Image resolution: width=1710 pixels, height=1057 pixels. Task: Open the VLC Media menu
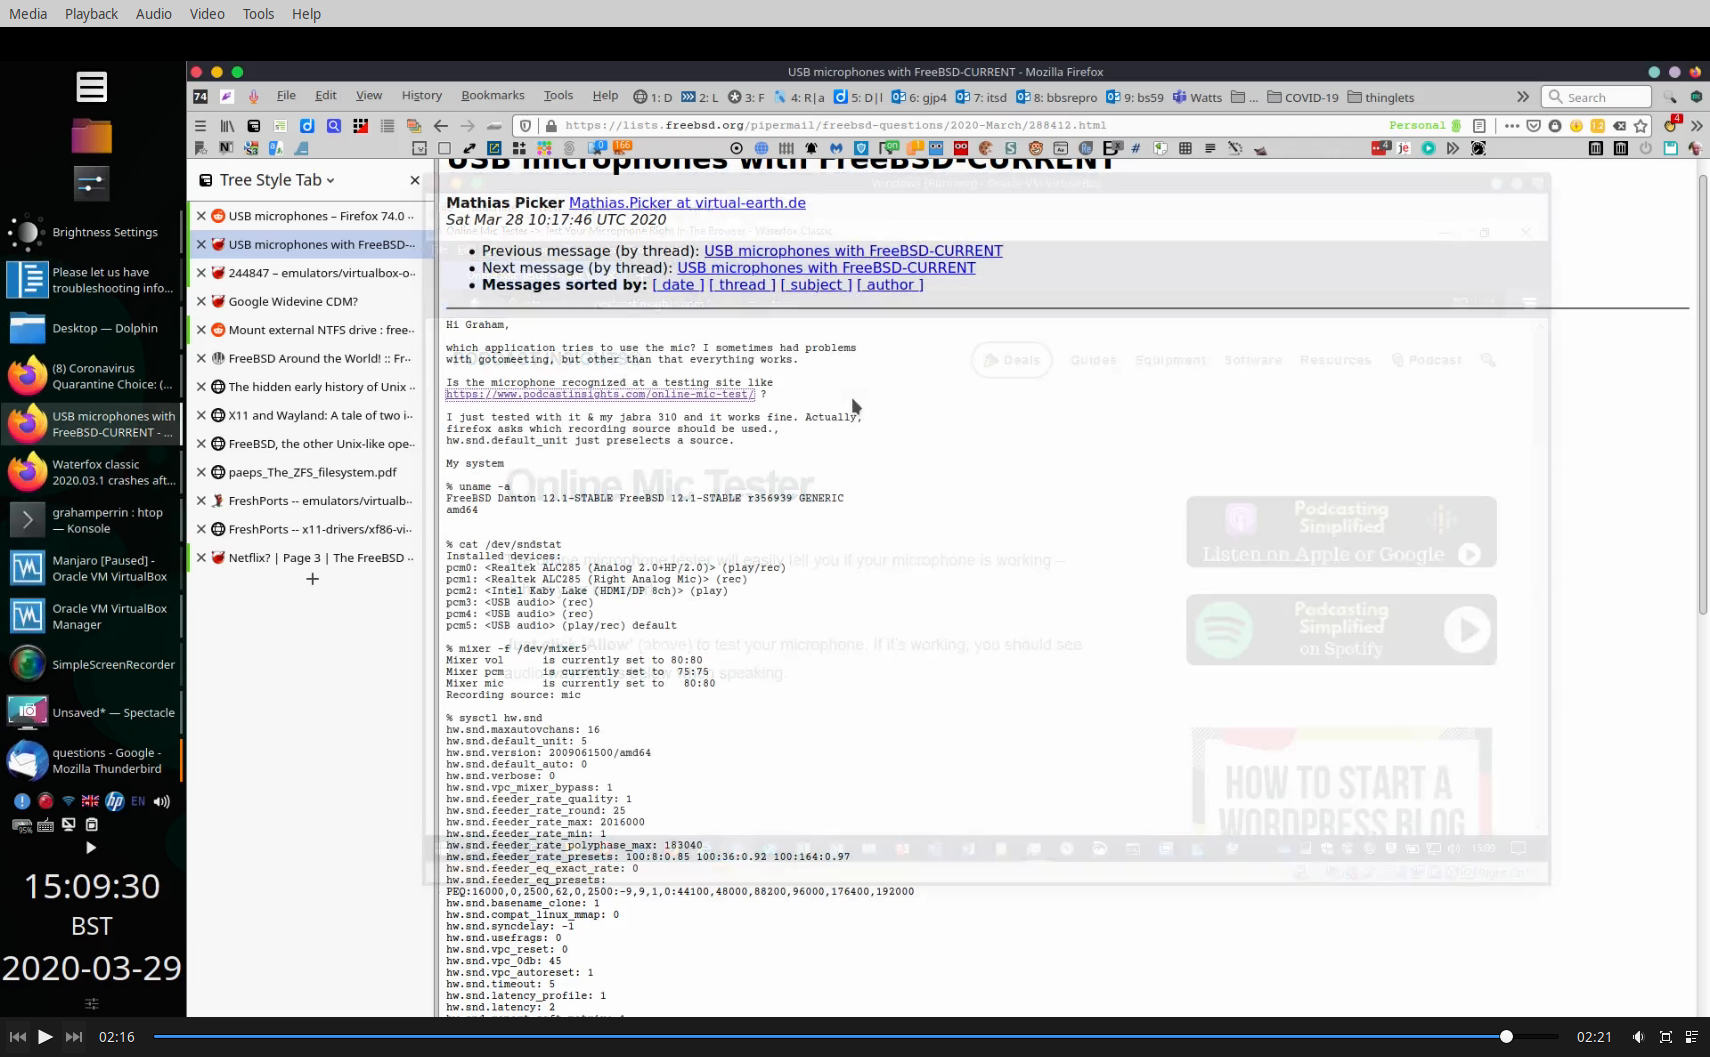[28, 14]
